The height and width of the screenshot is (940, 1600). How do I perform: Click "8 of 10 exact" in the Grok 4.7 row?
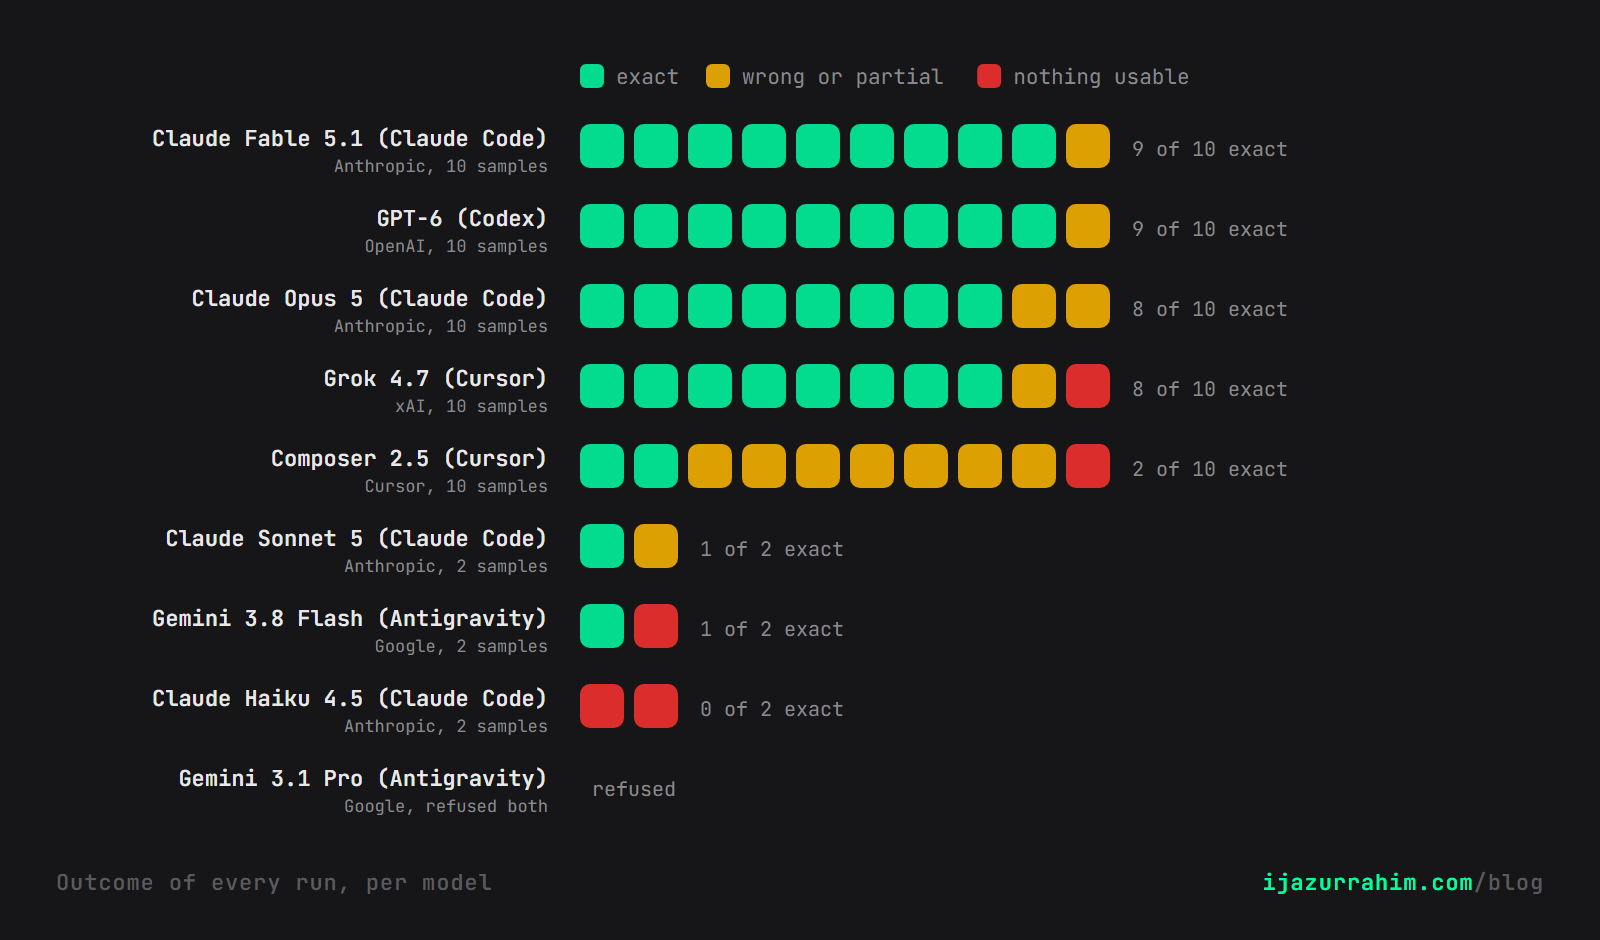(1210, 389)
